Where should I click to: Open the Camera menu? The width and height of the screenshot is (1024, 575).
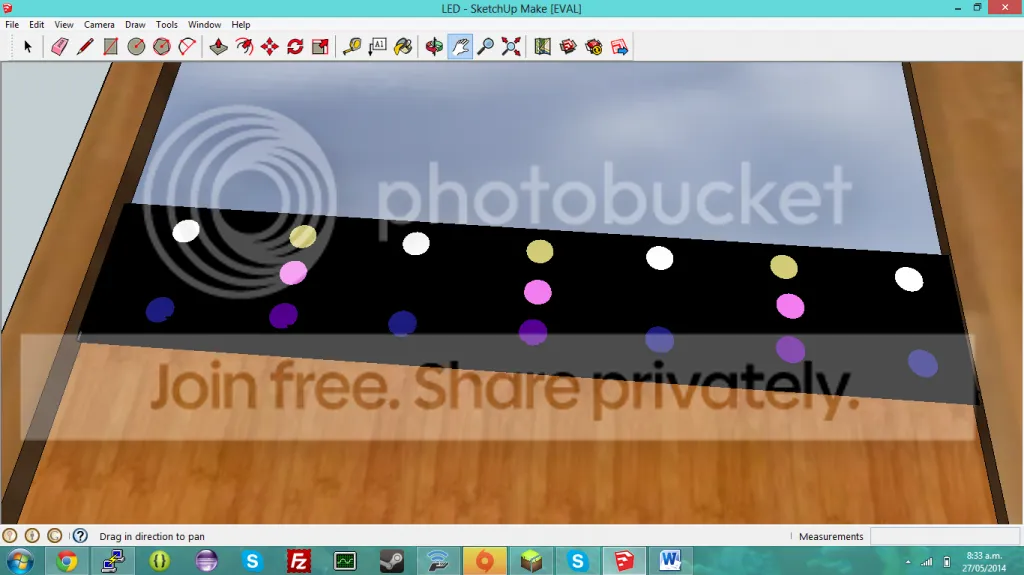coord(99,24)
